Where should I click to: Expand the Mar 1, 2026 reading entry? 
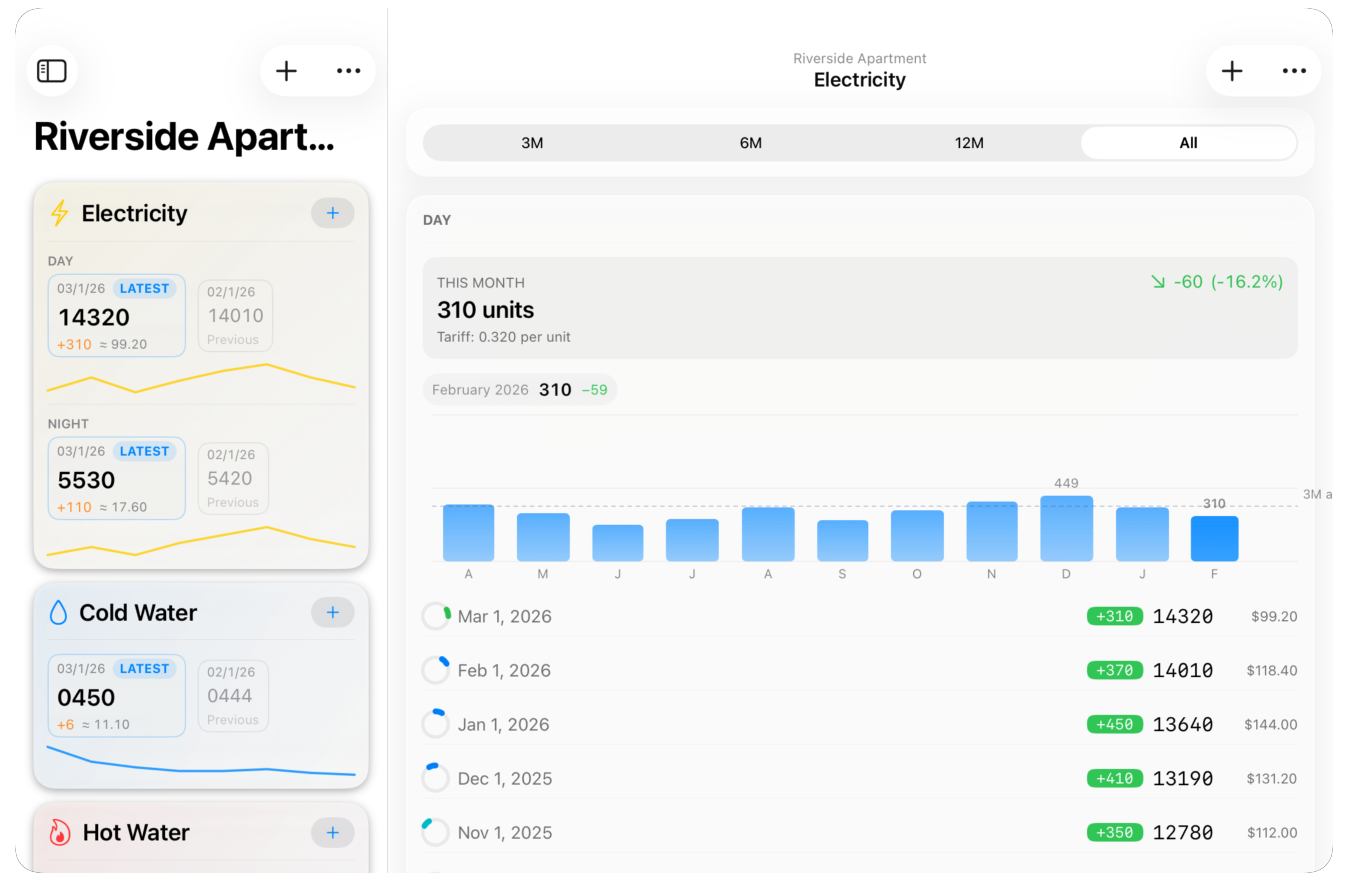(860, 616)
